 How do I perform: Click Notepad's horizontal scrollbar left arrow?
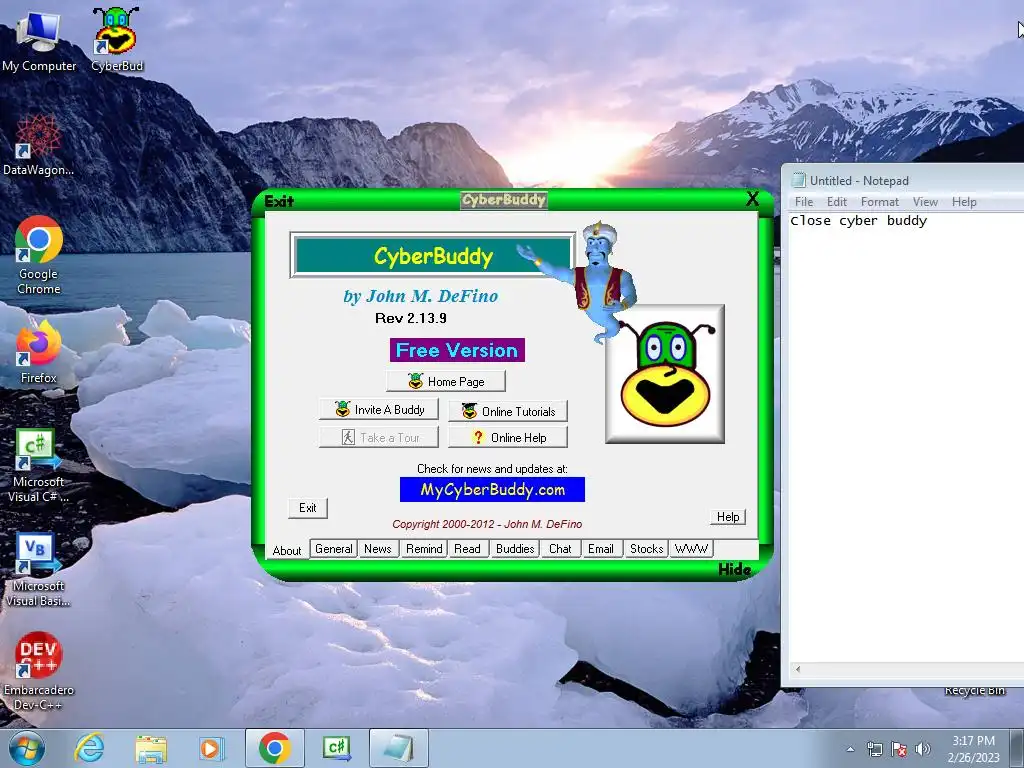[797, 669]
